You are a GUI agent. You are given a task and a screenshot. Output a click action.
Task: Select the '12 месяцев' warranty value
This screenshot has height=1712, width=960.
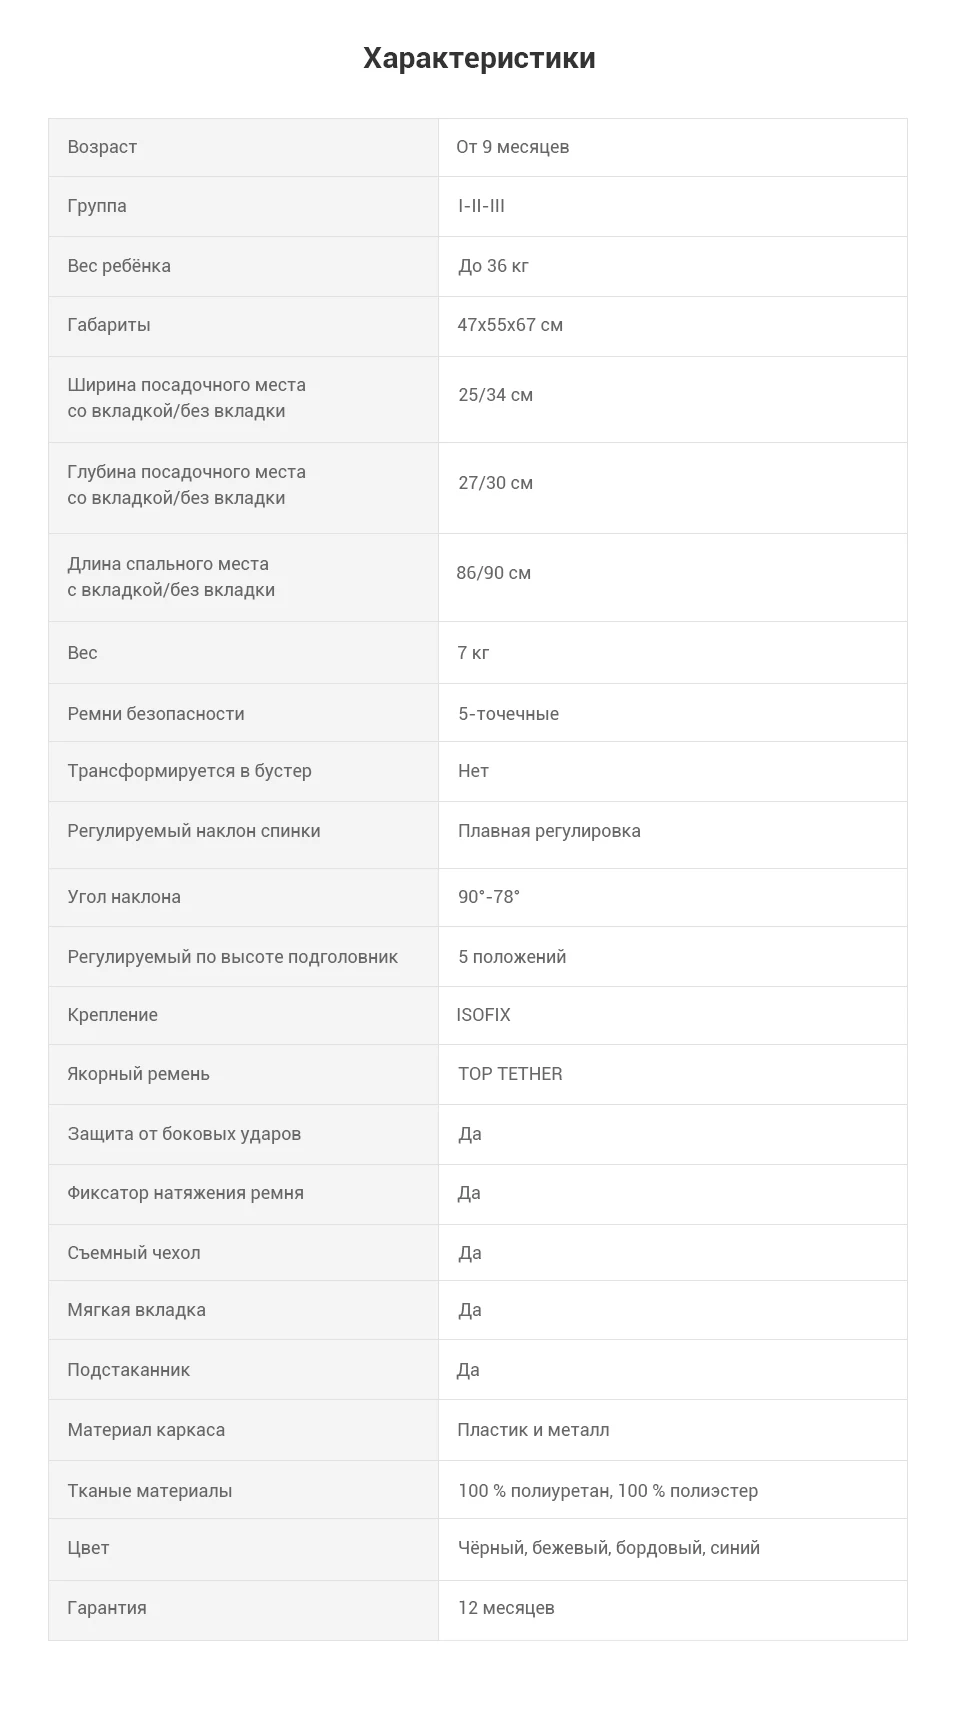pos(506,1608)
